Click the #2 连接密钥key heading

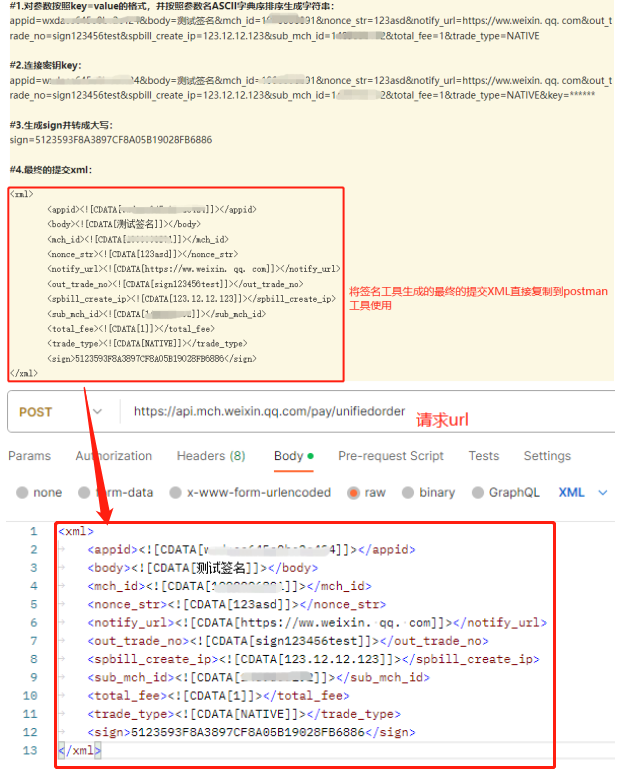point(45,65)
